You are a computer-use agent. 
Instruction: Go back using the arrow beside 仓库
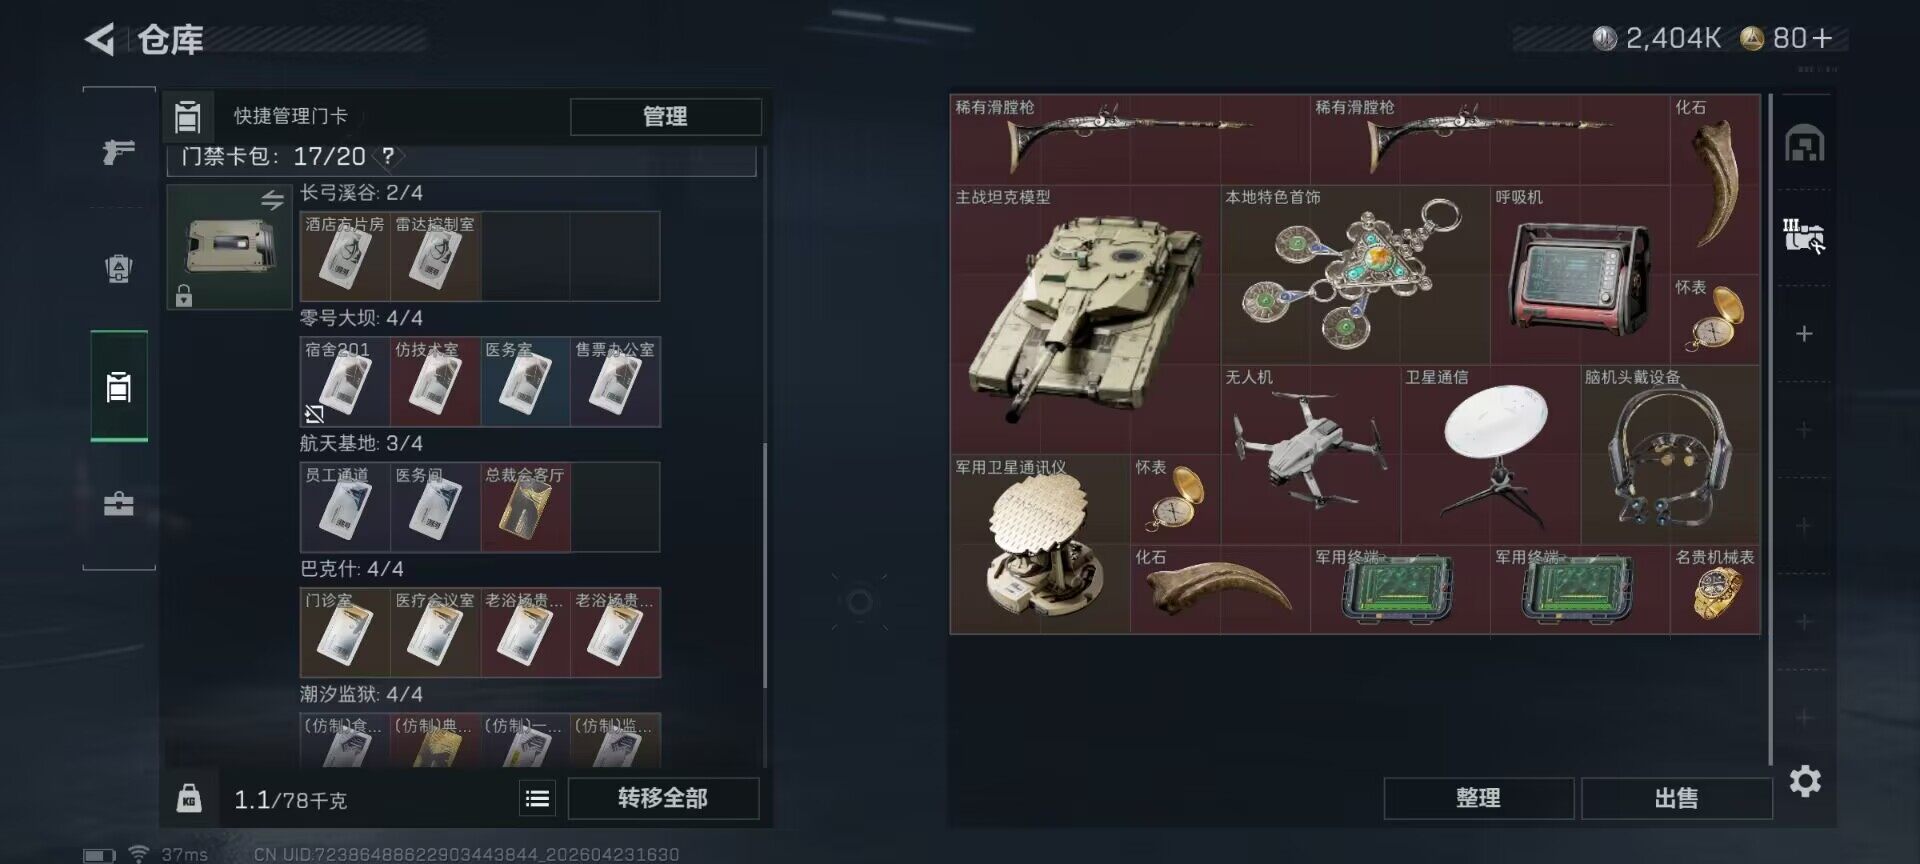(x=100, y=39)
